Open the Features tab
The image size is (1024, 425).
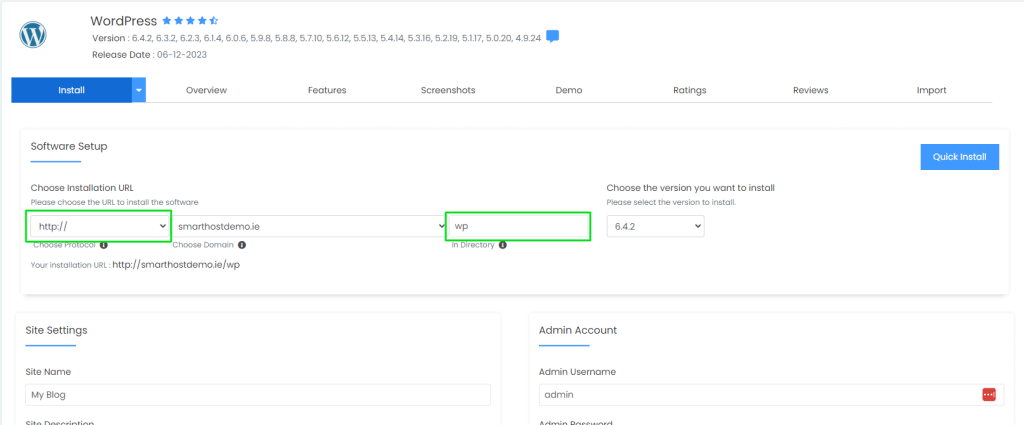327,90
